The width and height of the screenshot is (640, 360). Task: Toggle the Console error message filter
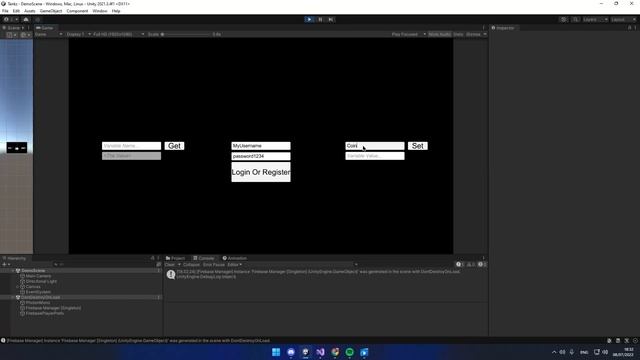tap(482, 264)
